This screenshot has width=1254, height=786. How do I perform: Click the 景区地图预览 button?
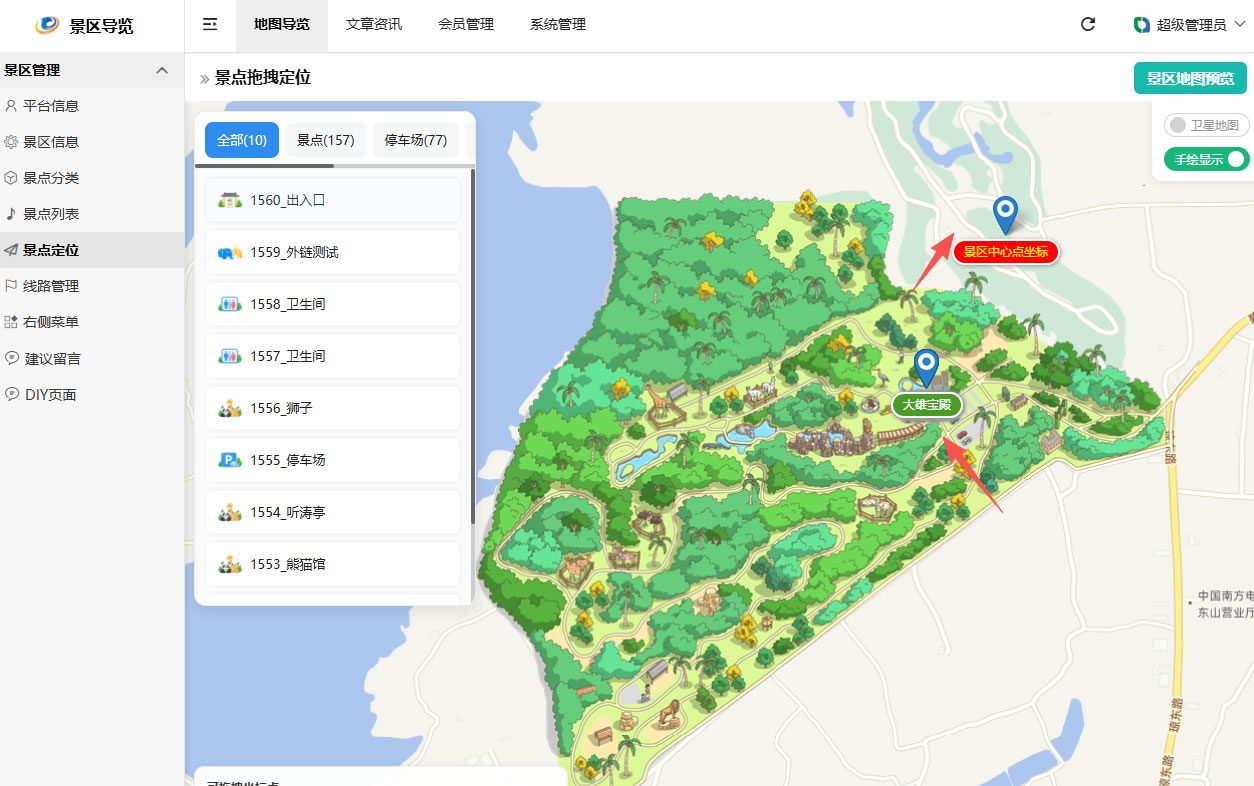click(x=1190, y=78)
